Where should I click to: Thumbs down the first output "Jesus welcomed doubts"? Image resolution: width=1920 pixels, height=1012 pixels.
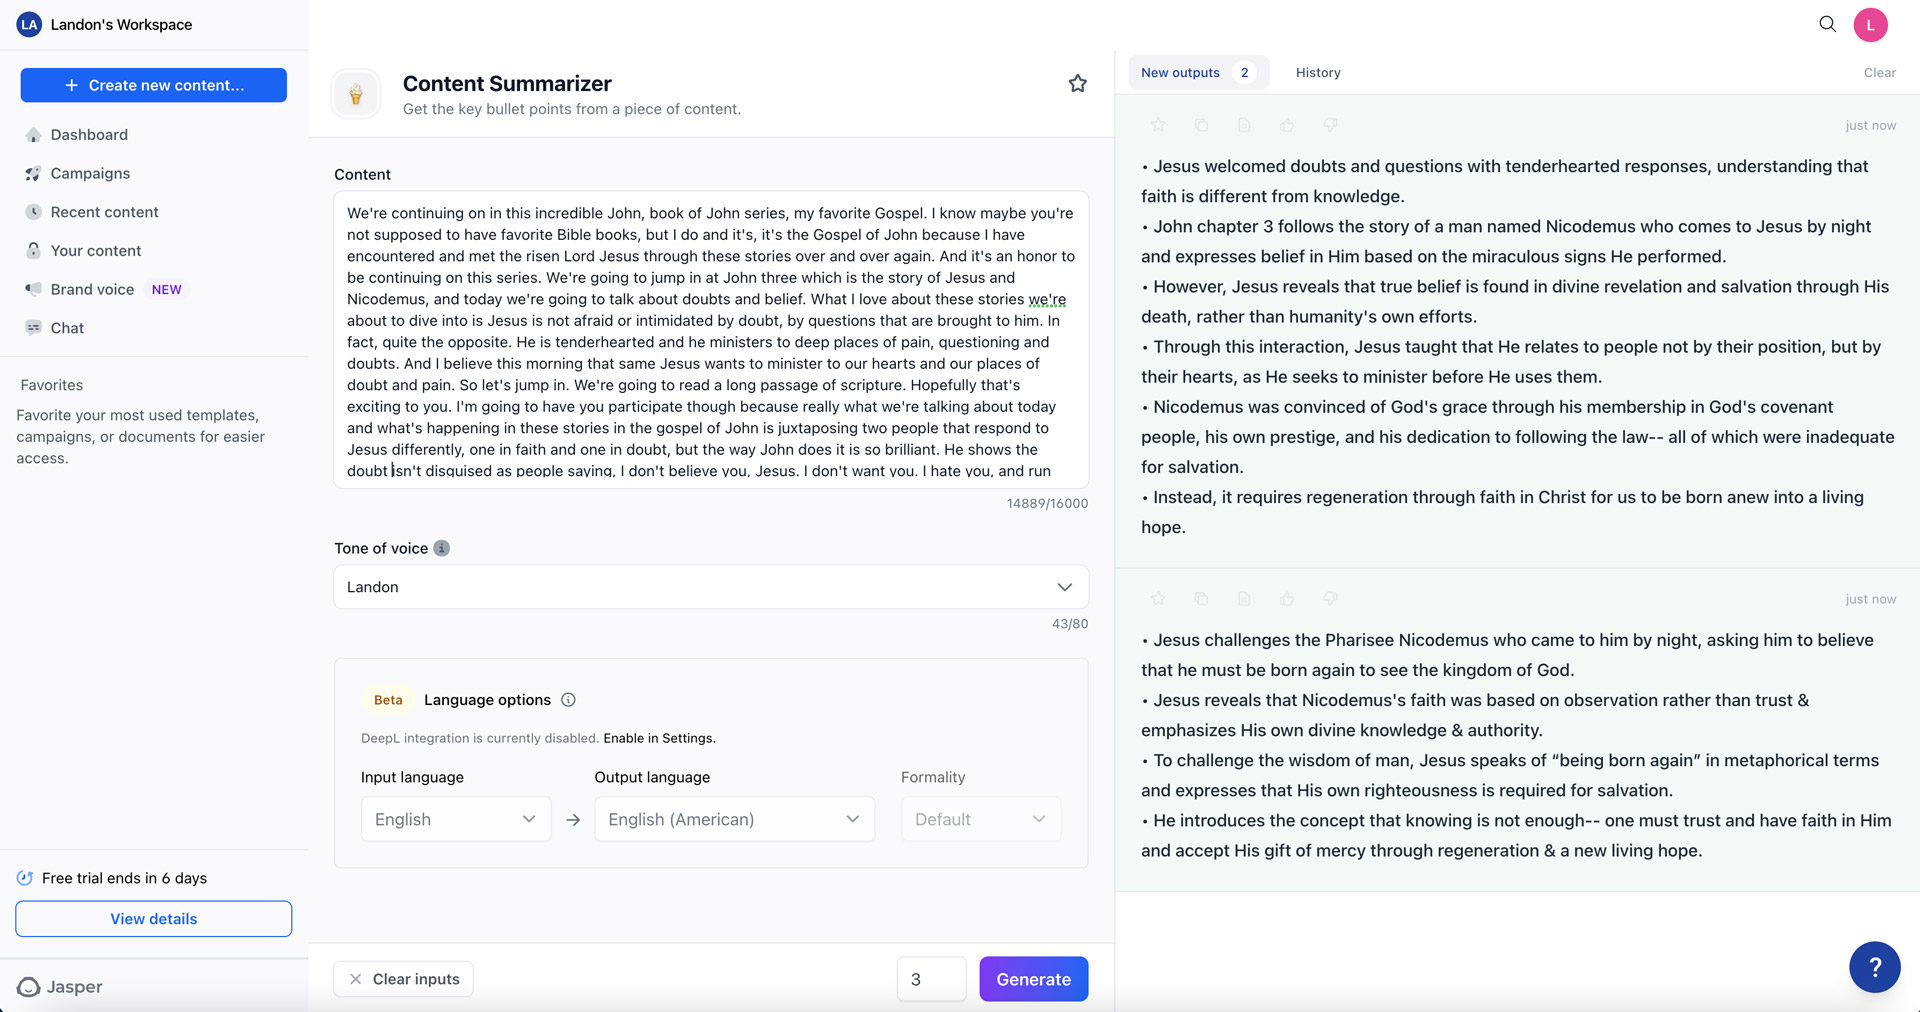(x=1330, y=125)
